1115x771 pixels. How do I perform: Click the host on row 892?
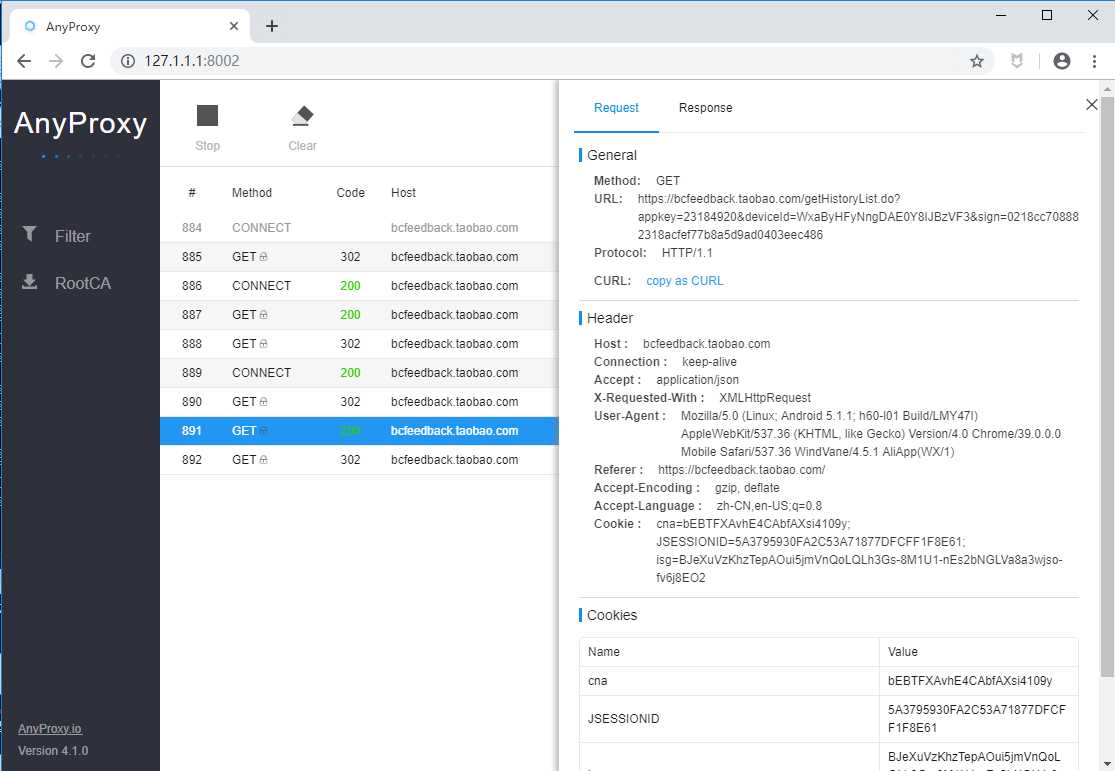click(454, 459)
